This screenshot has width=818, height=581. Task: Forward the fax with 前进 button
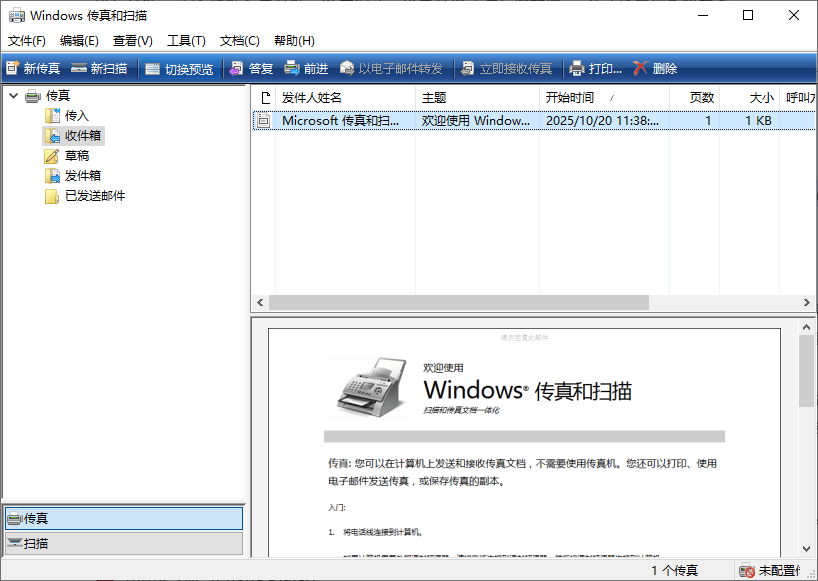click(306, 68)
